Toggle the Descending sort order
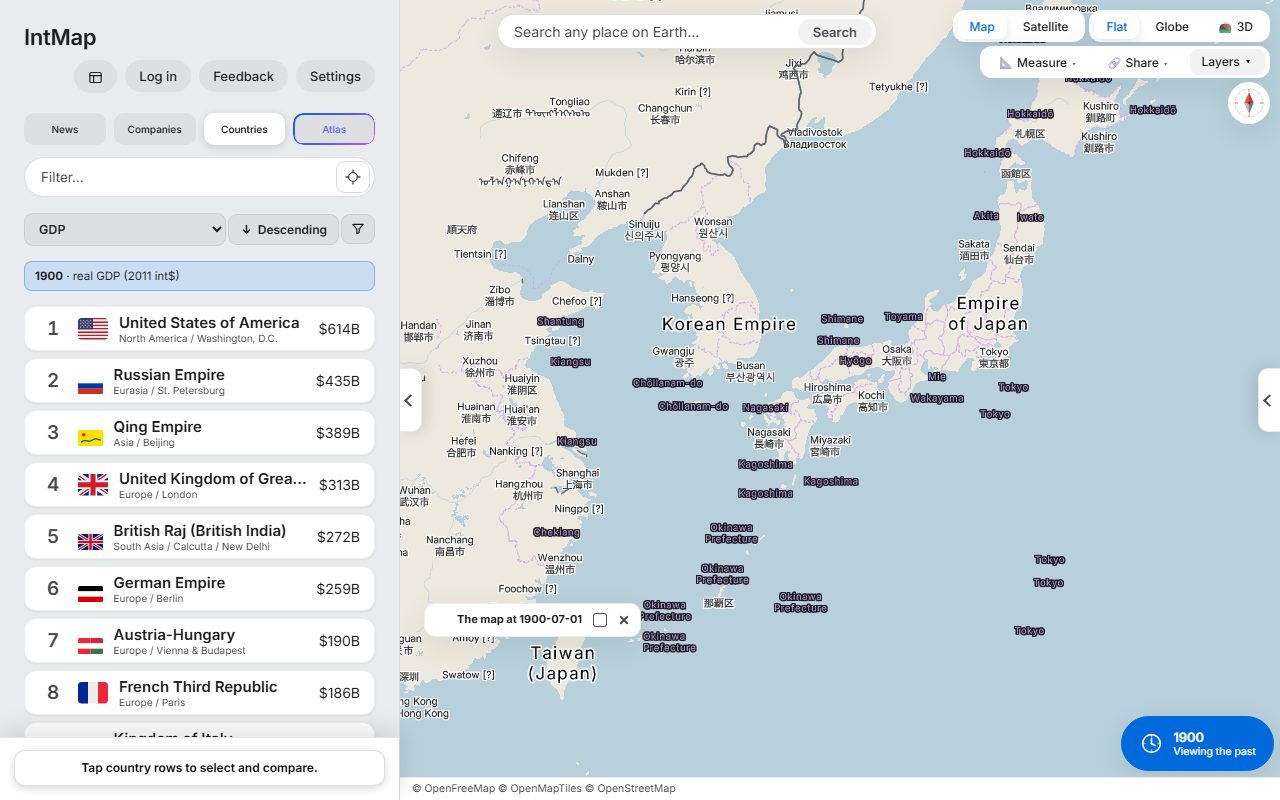Viewport: 1280px width, 800px height. click(x=284, y=229)
